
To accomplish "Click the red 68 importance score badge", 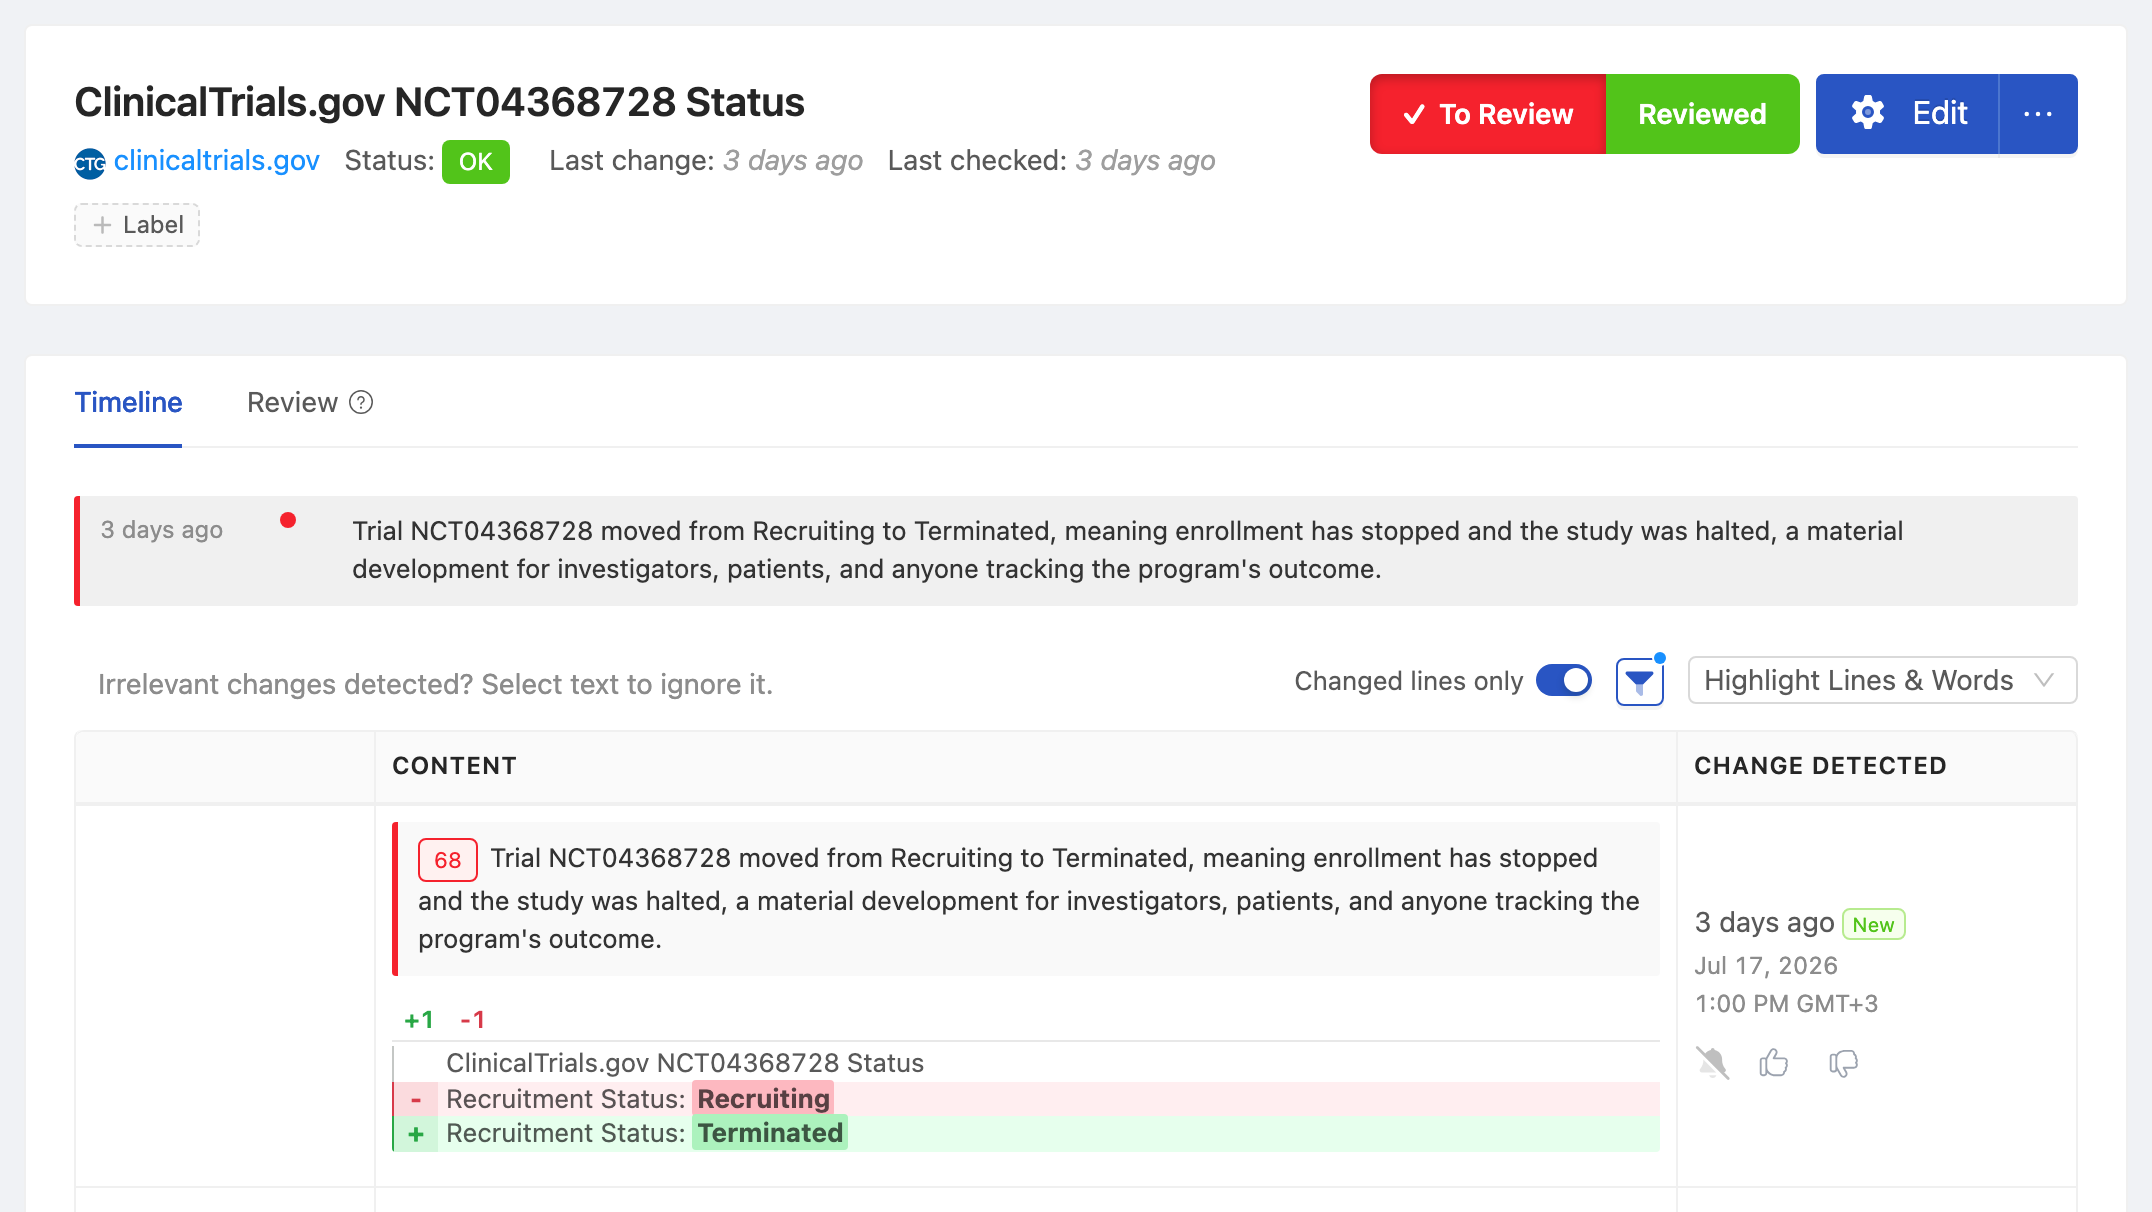I will 447,860.
